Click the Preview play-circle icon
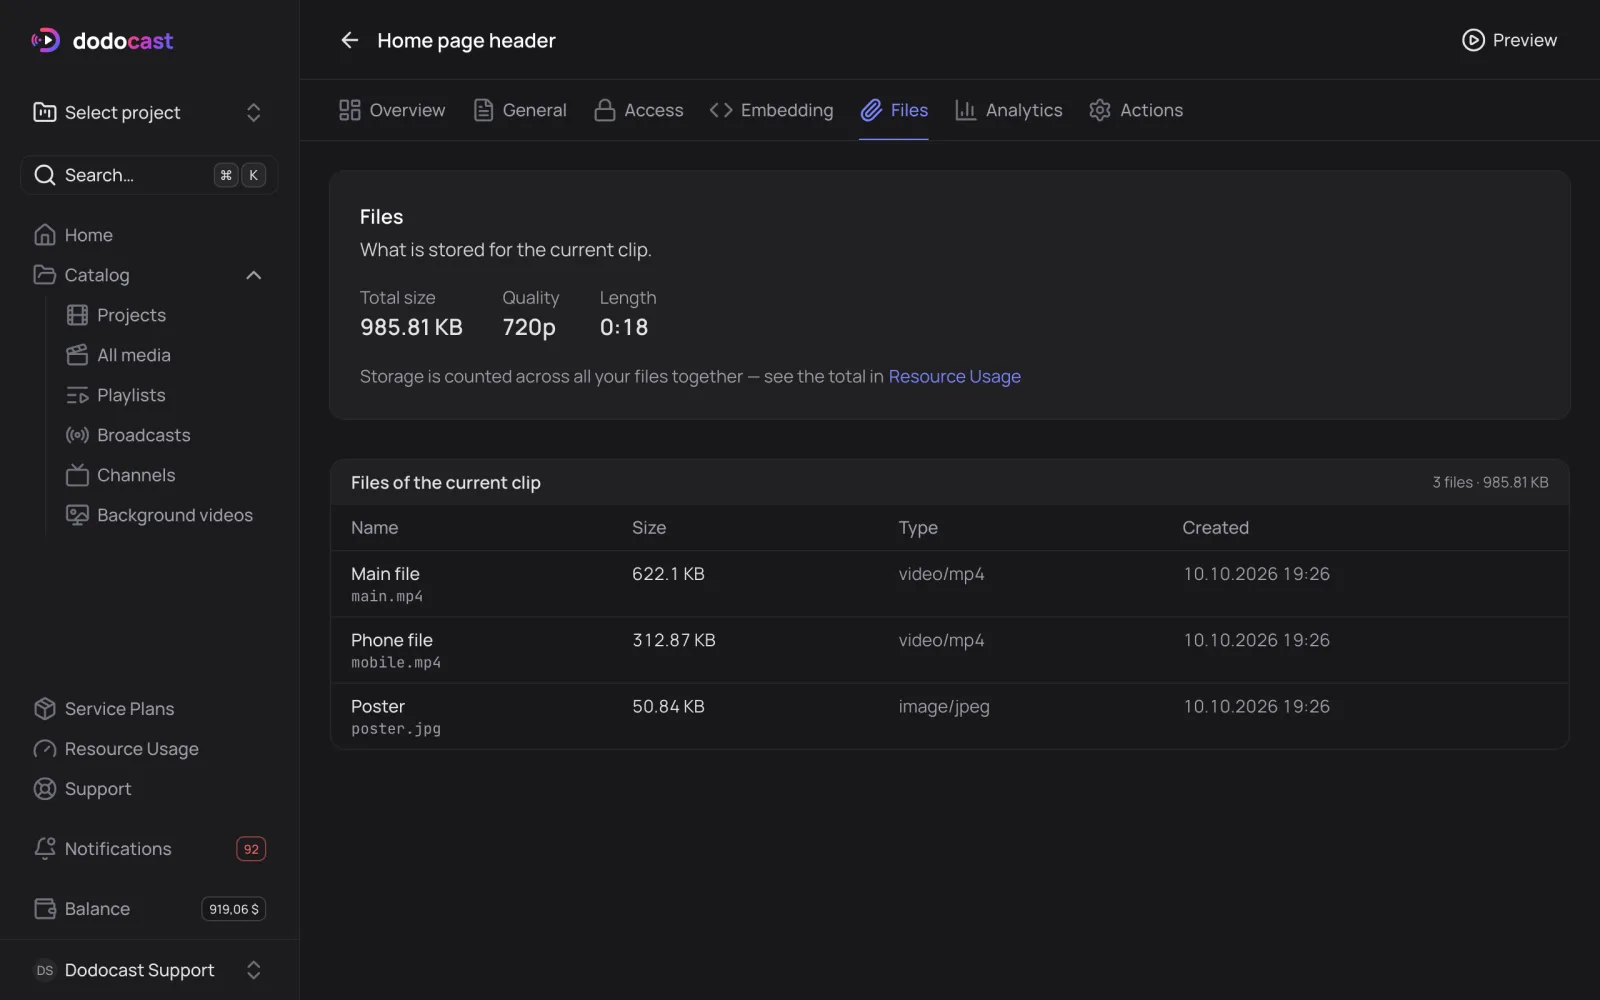The image size is (1600, 1000). tap(1473, 40)
